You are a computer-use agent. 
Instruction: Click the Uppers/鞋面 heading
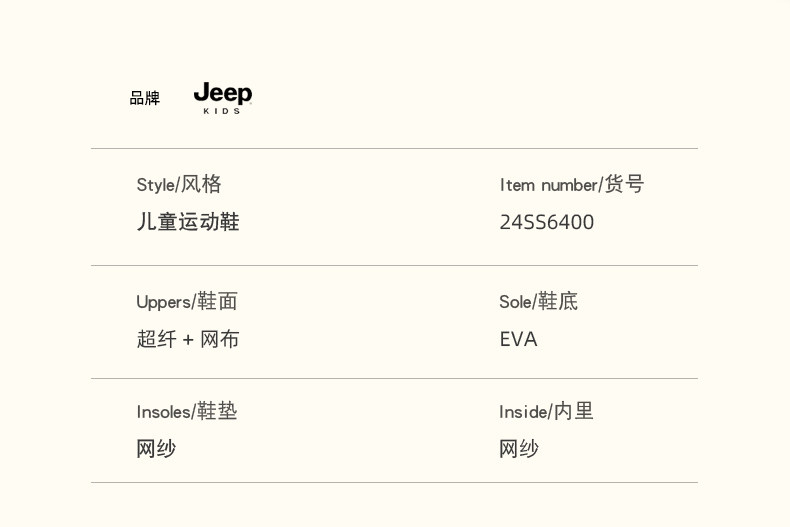click(x=187, y=301)
